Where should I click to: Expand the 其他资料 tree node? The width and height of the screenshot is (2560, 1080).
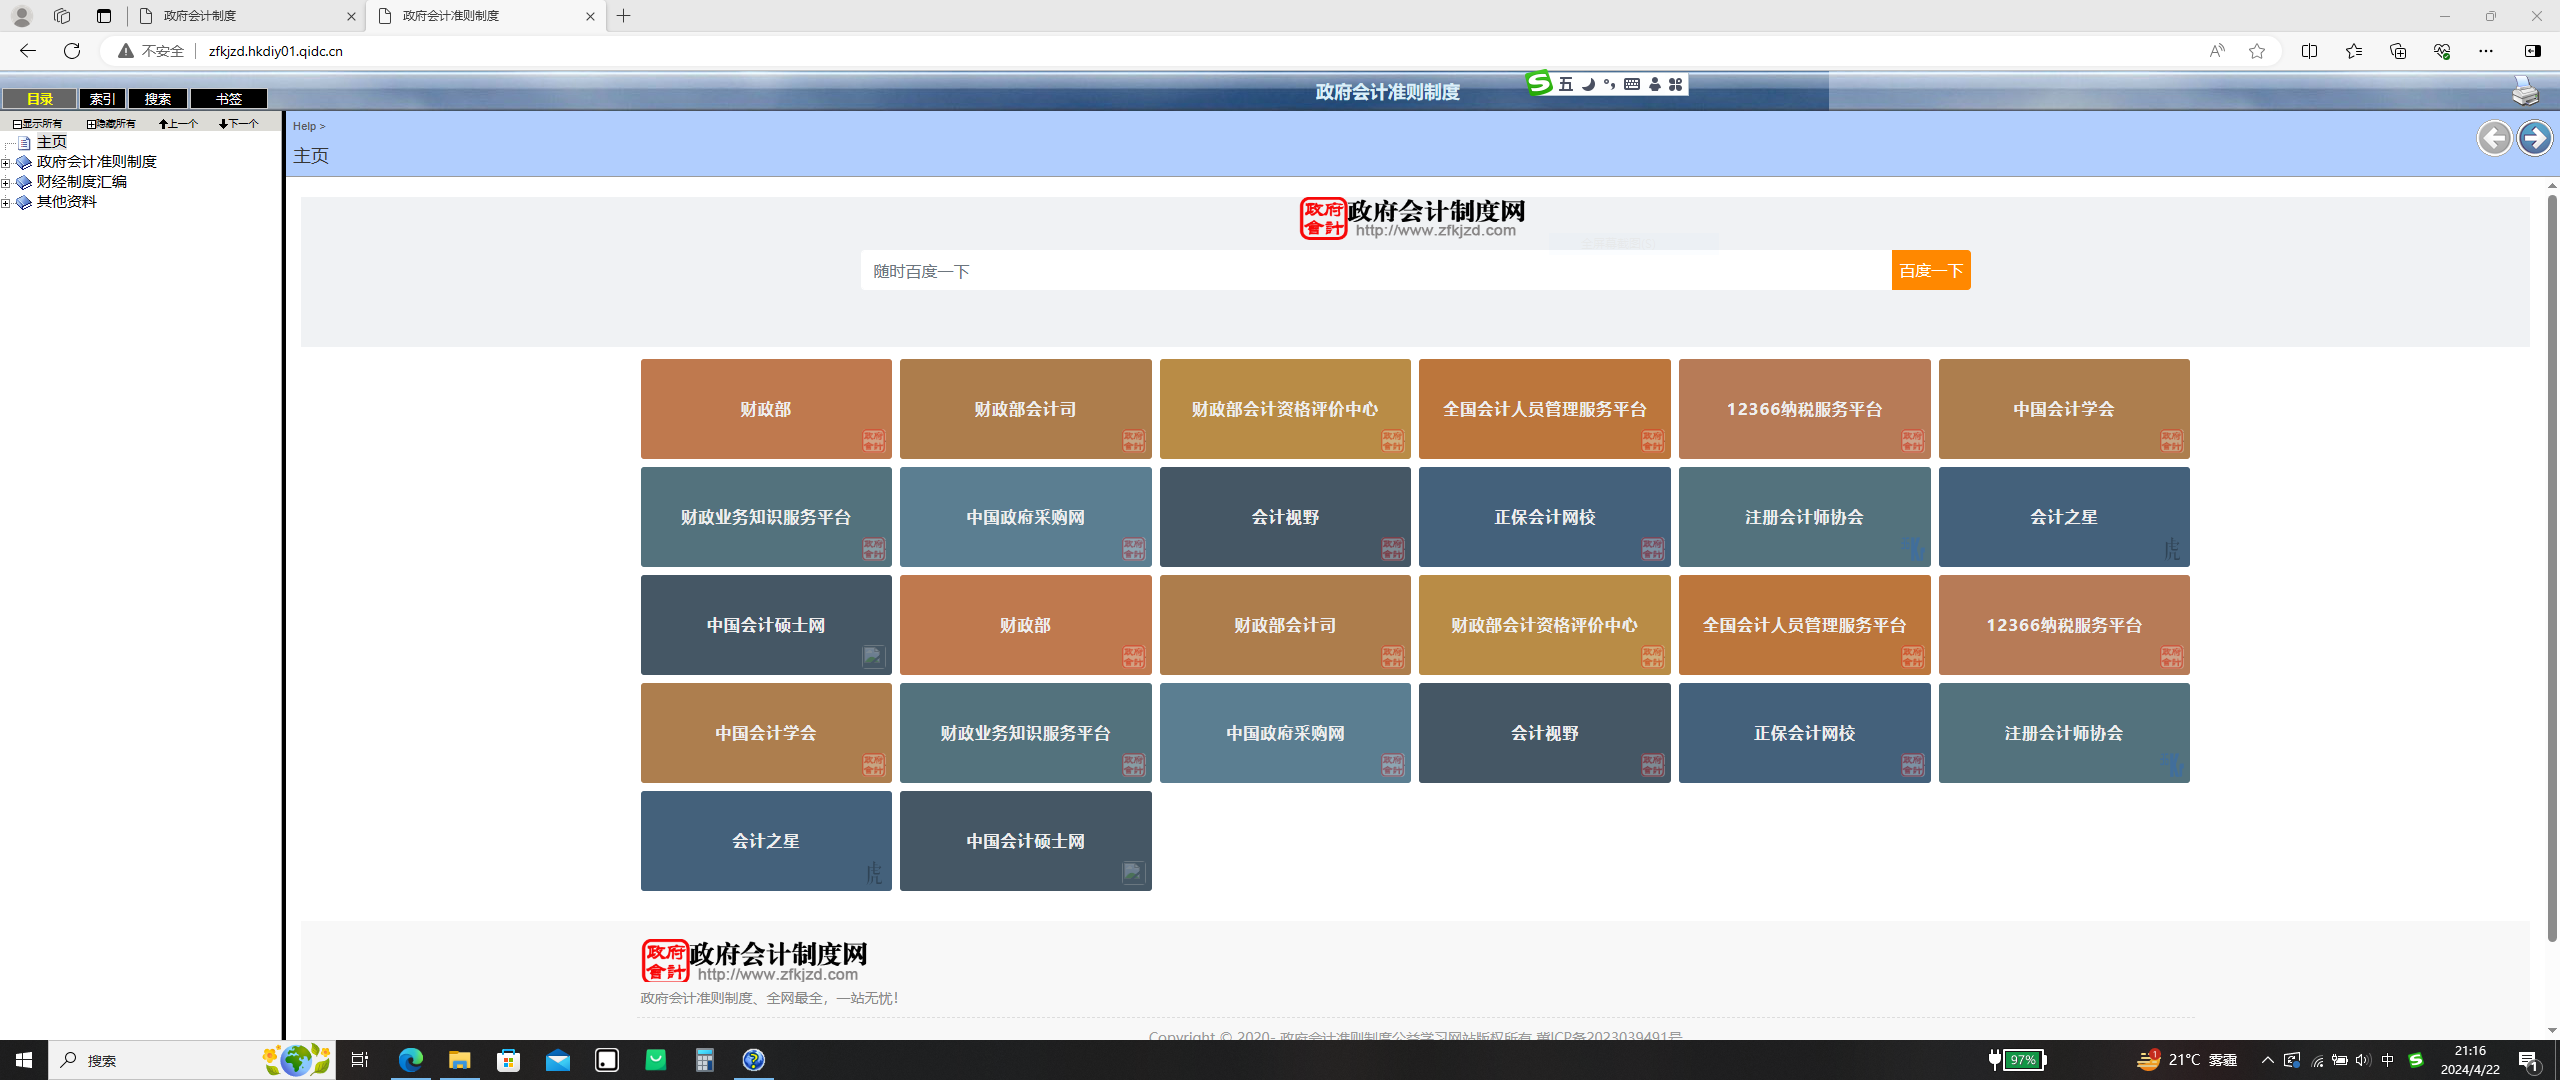(6, 203)
